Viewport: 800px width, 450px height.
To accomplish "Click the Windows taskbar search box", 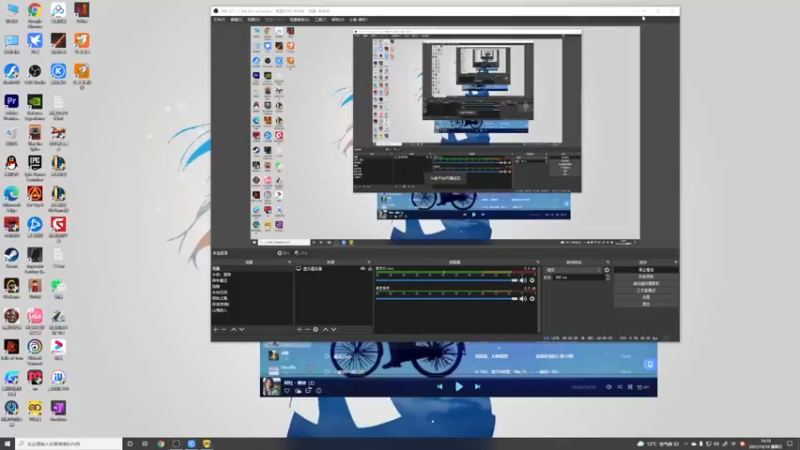I will click(68, 444).
